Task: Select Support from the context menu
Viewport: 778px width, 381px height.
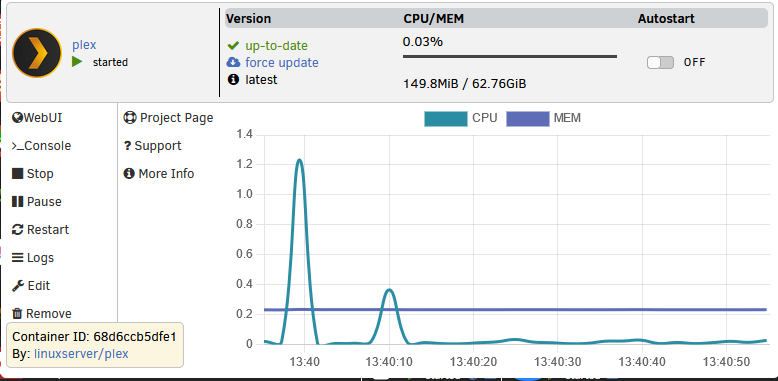Action: coord(152,146)
